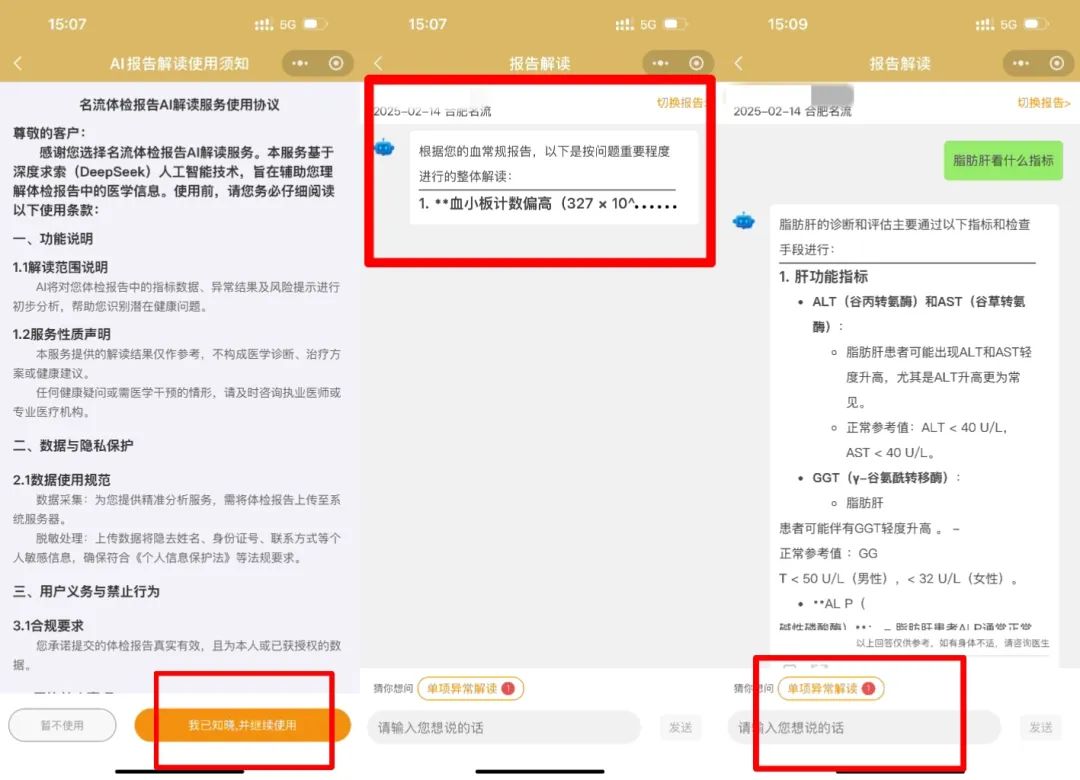Select 单项异常解读 chip on middle screen
This screenshot has height=780, width=1080.
(x=470, y=688)
